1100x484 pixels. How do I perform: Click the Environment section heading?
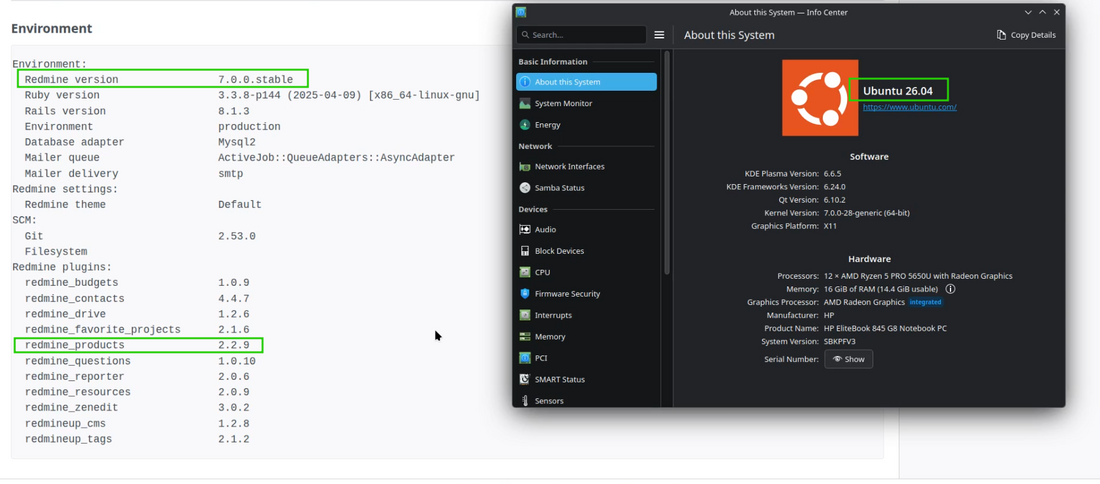click(x=51, y=29)
